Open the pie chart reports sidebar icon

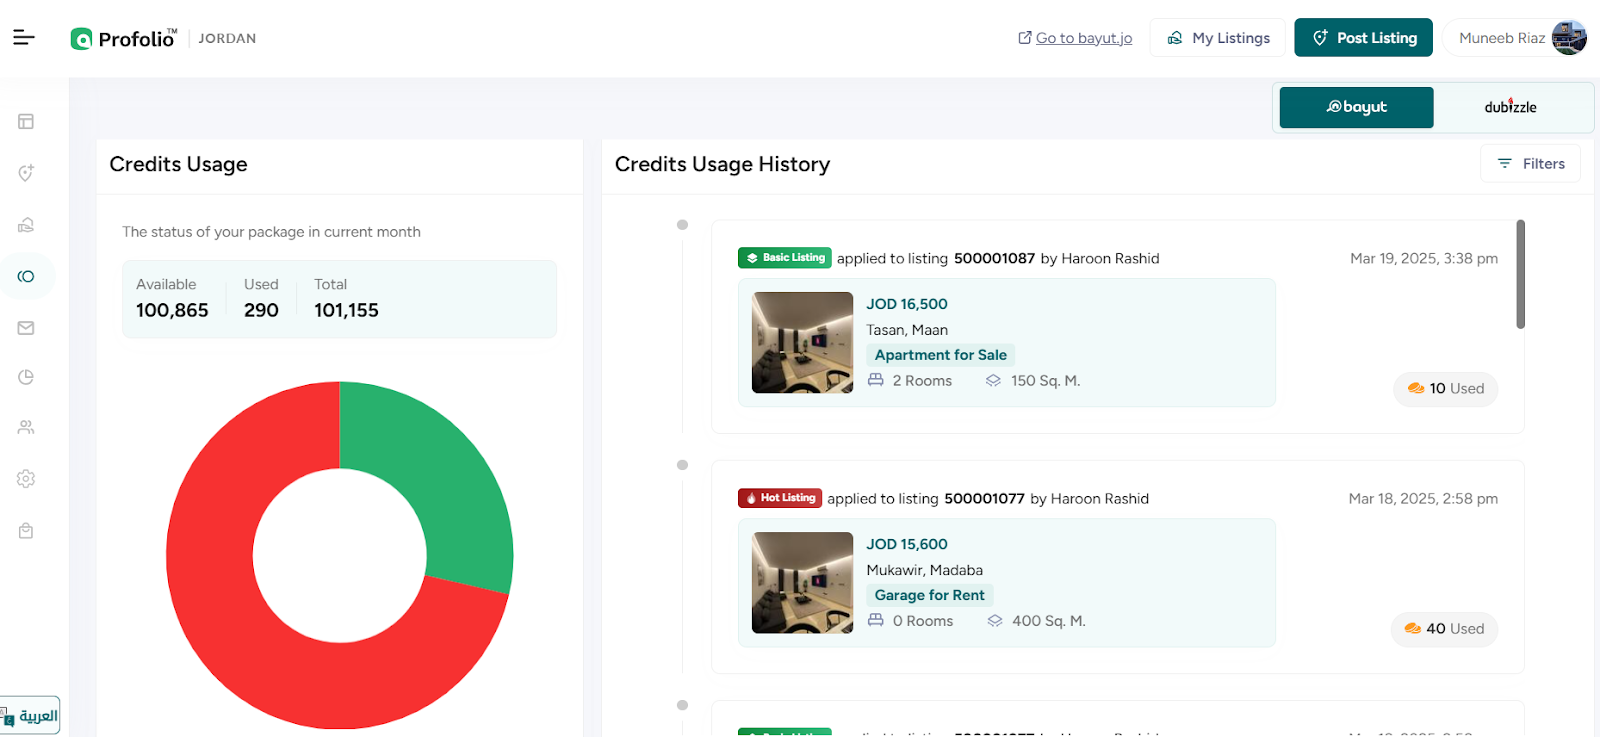point(26,377)
